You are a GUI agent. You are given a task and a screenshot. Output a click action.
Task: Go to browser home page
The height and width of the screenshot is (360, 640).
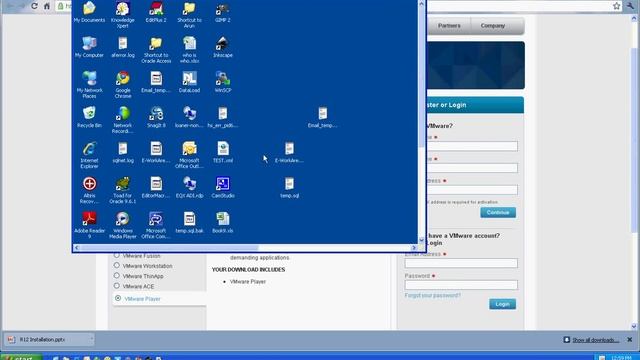coord(47,6)
